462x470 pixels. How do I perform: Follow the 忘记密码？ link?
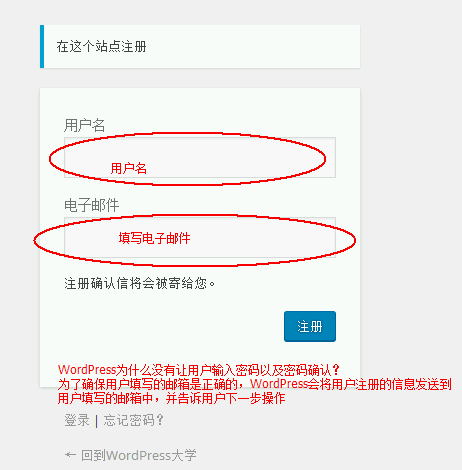click(x=133, y=420)
